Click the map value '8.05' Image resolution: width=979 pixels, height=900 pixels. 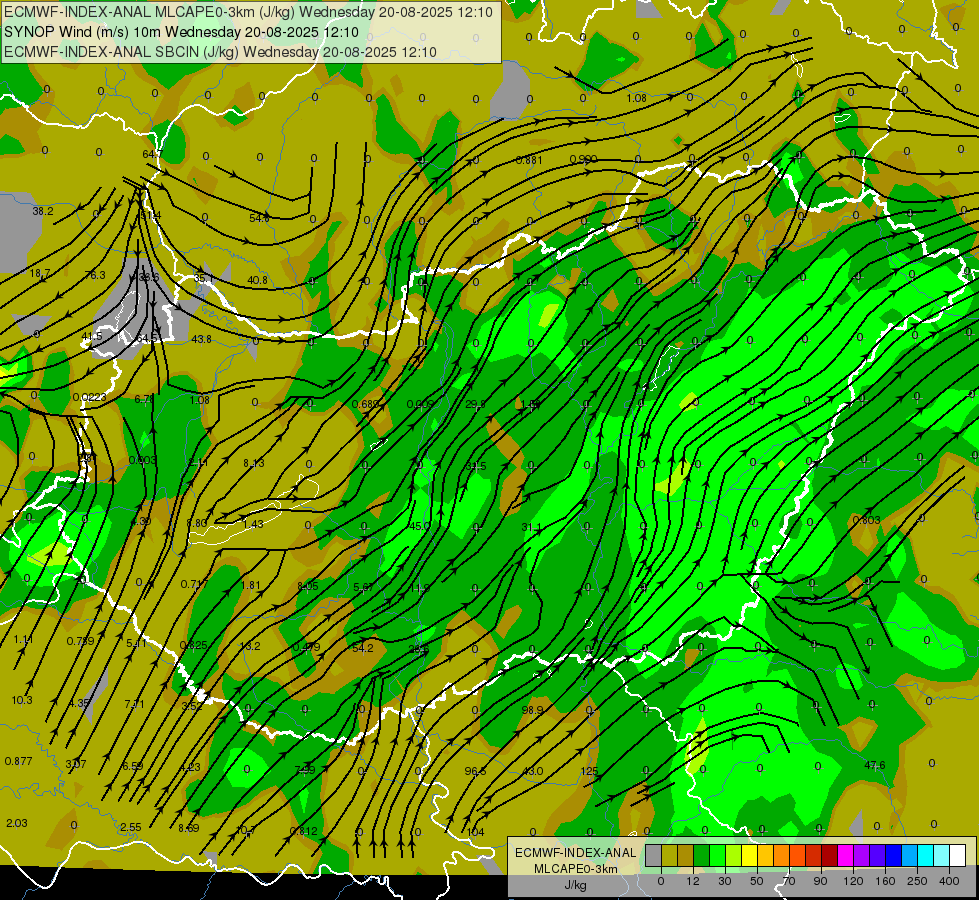pos(308,586)
